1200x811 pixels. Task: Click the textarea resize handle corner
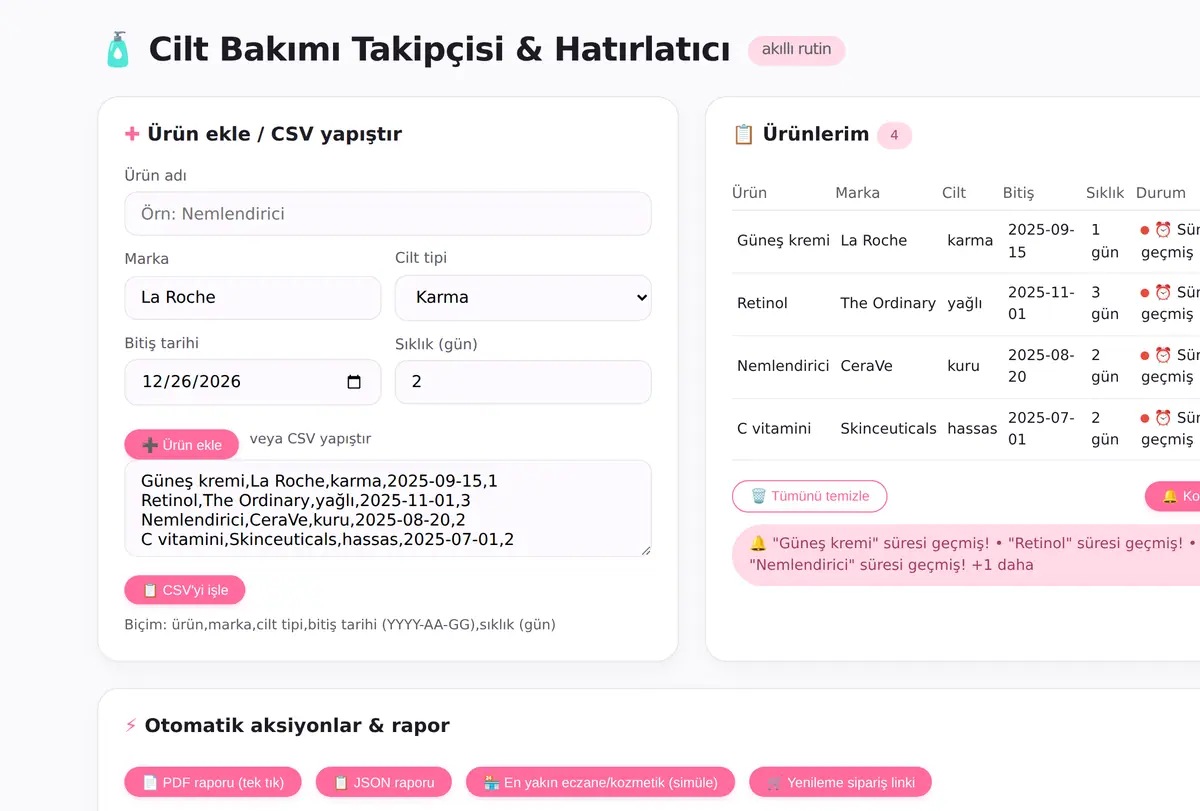[x=645, y=550]
